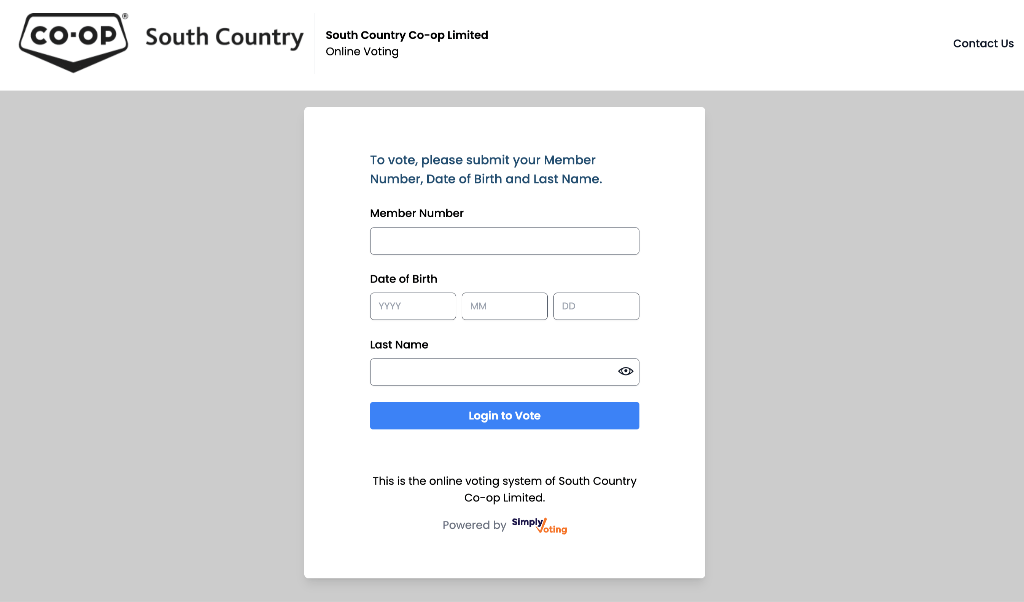Click the Date of Birth label
Viewport: 1024px width, 602px height.
pos(403,279)
